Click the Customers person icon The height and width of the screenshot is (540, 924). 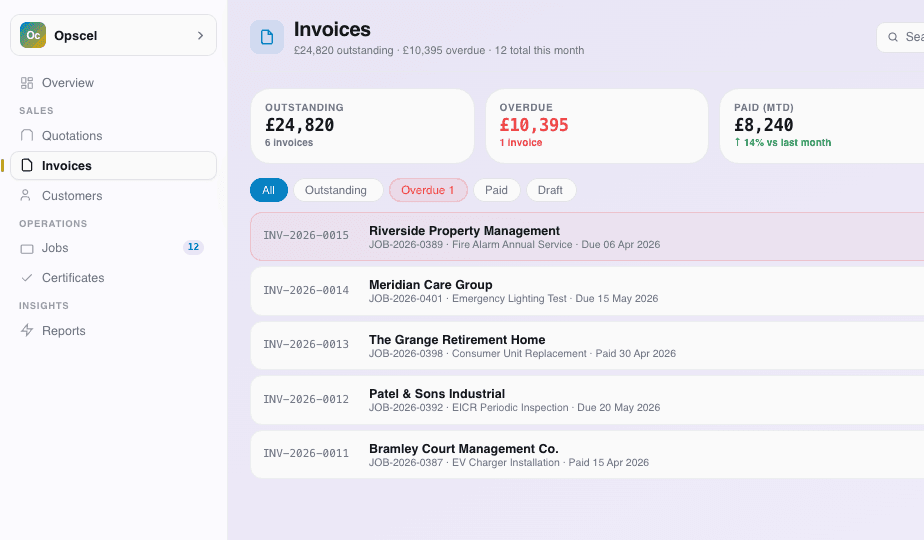25,195
